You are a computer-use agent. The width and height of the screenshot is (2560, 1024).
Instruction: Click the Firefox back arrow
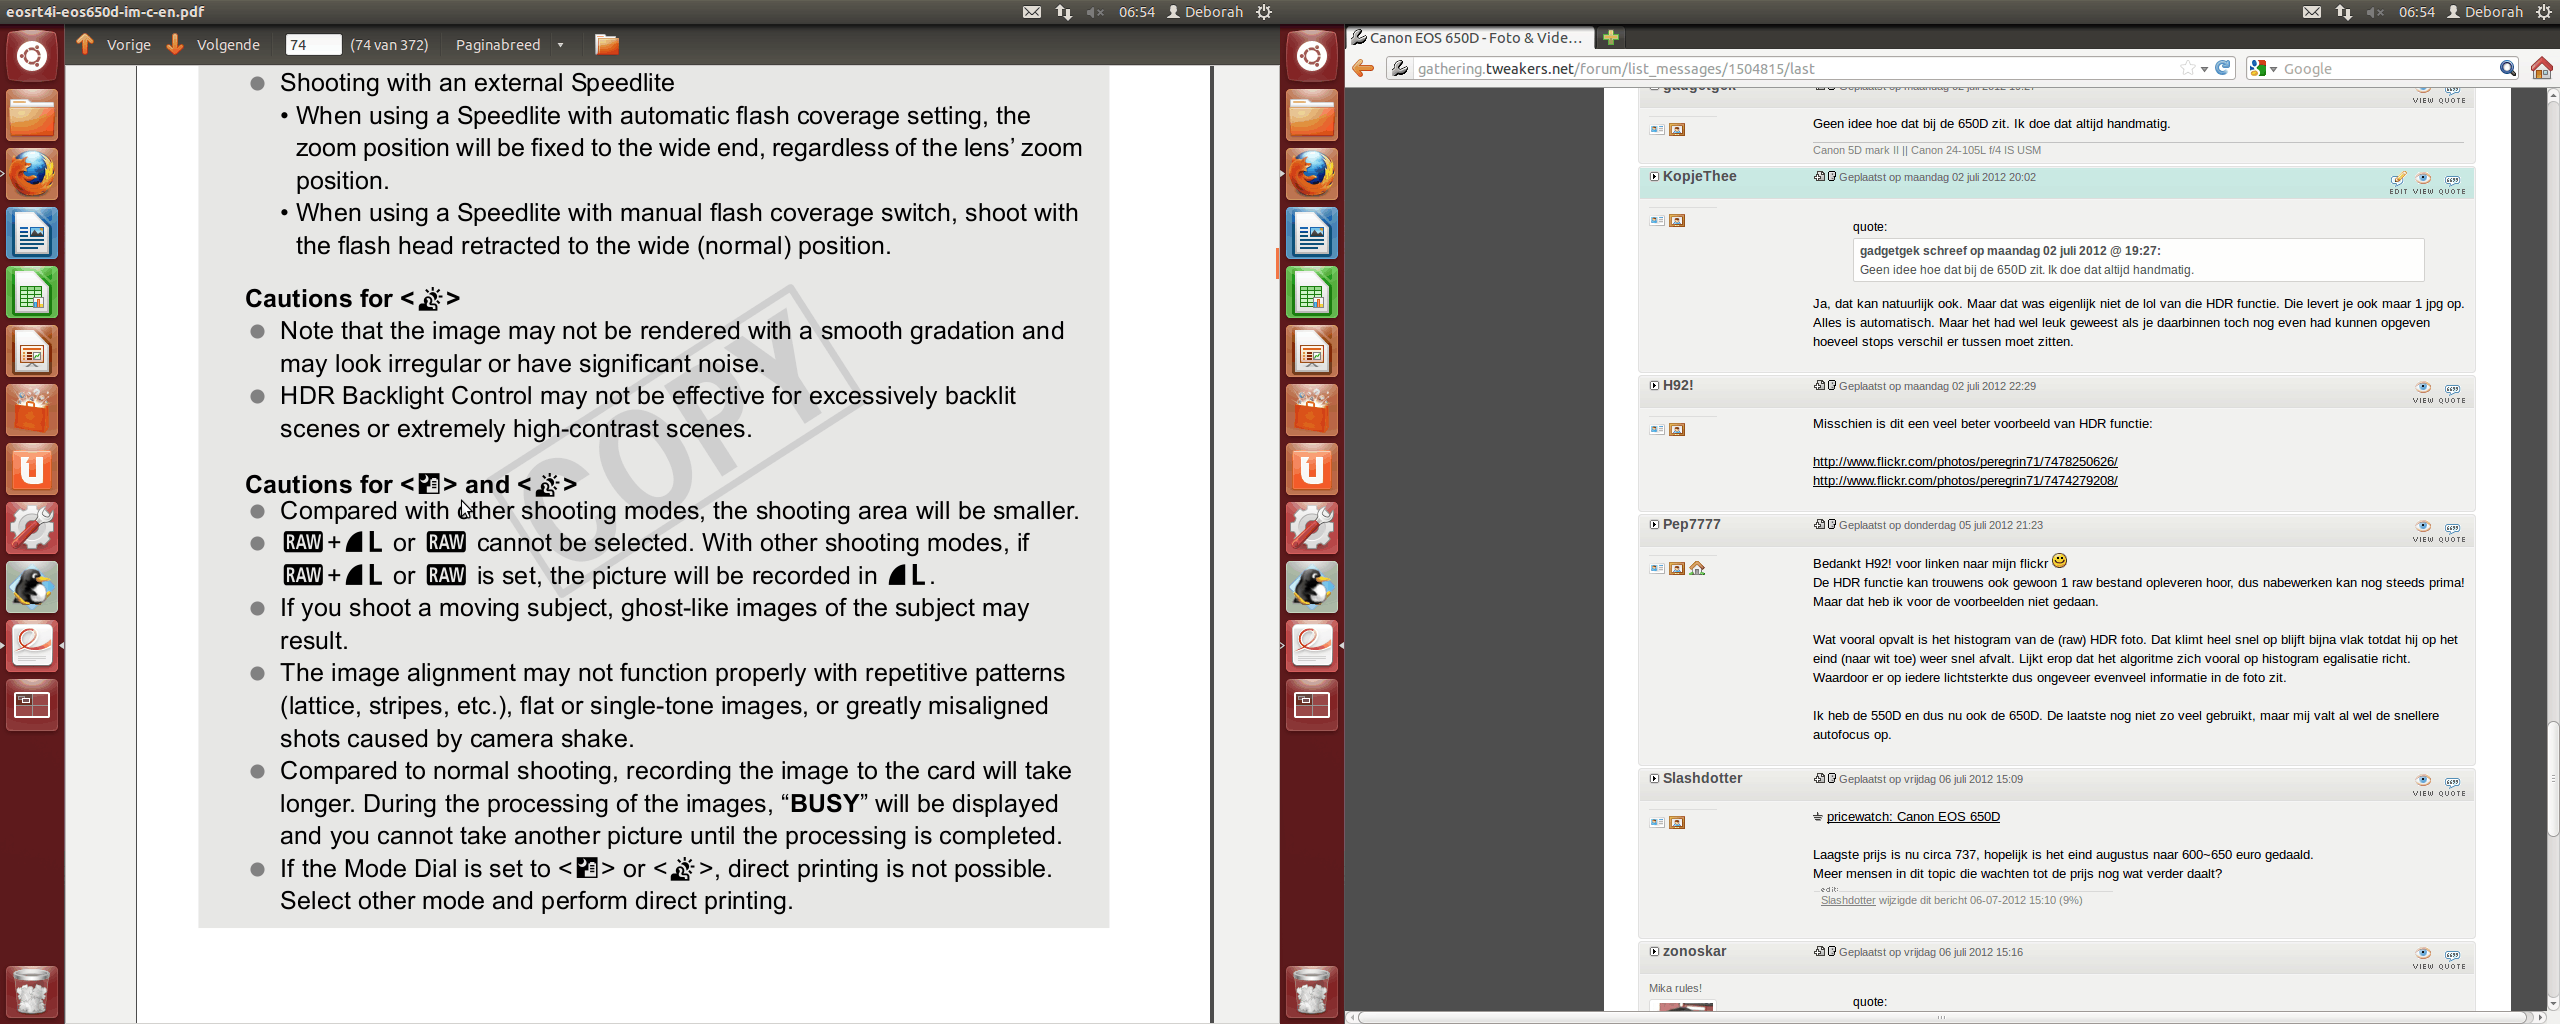point(1362,68)
